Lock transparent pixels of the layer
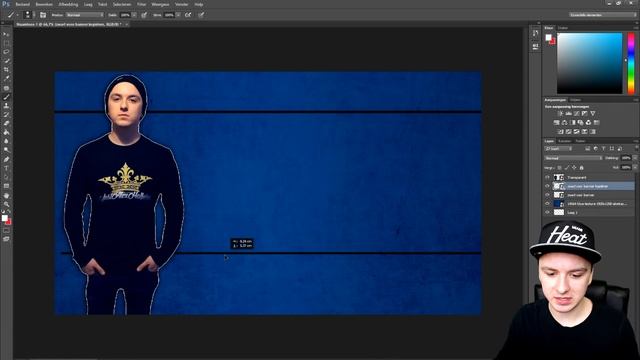Image resolution: width=640 pixels, height=360 pixels. (560, 167)
